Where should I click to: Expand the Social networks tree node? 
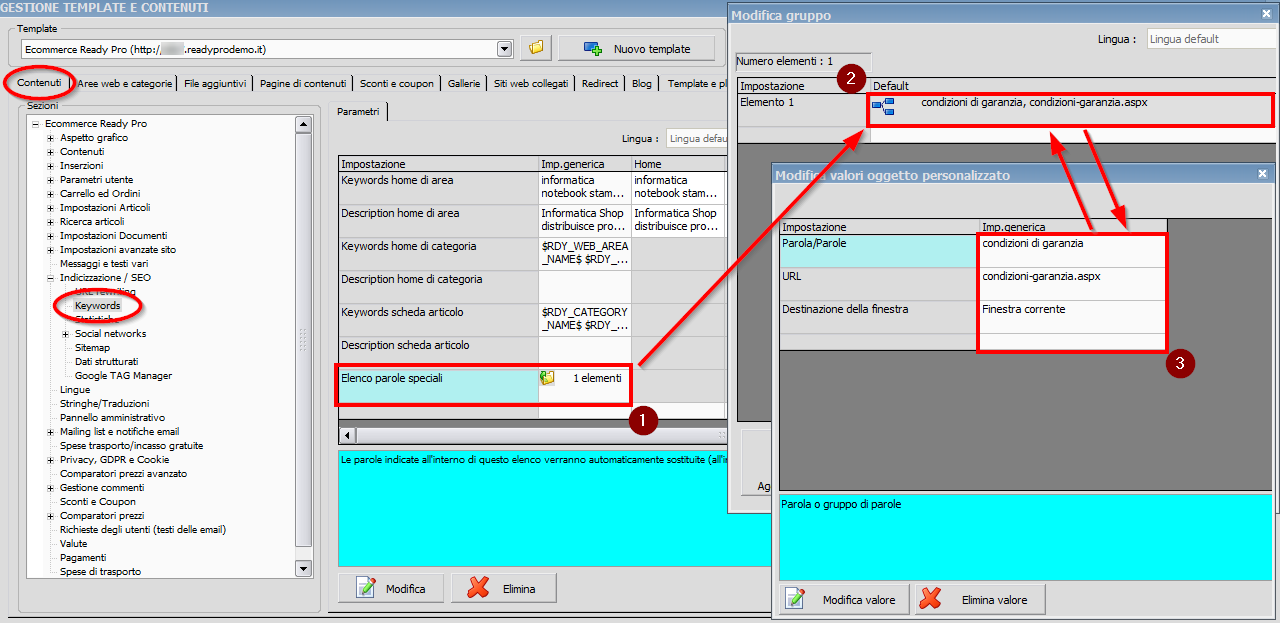tap(66, 334)
